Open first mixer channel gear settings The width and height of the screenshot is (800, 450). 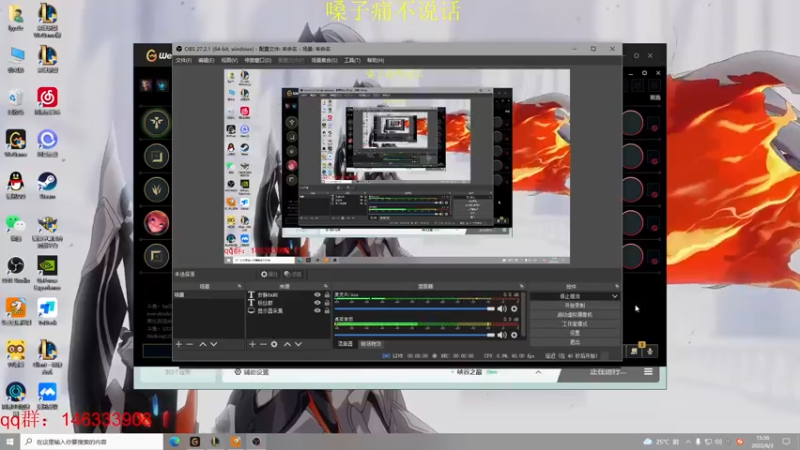coord(514,309)
